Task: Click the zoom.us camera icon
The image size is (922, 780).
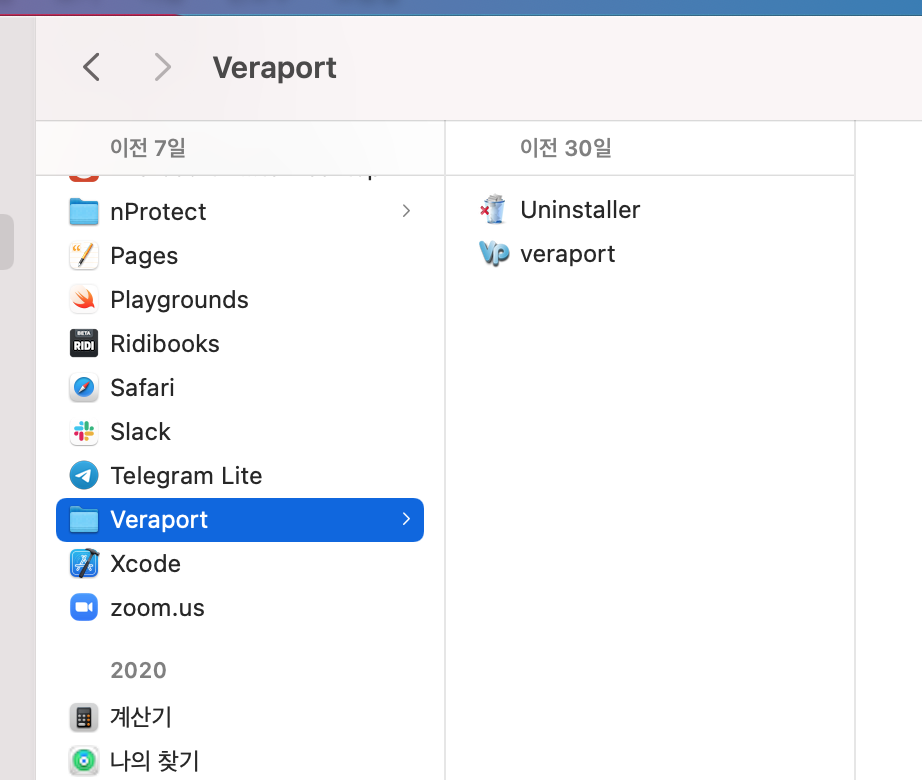Action: [x=84, y=608]
